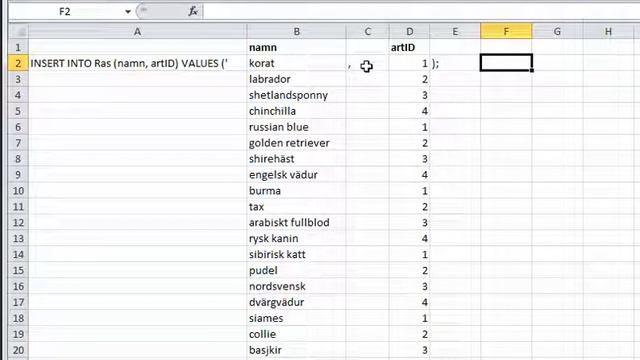This screenshot has height=360, width=640.
Task: Select row 20 header
Action: pyautogui.click(x=18, y=350)
